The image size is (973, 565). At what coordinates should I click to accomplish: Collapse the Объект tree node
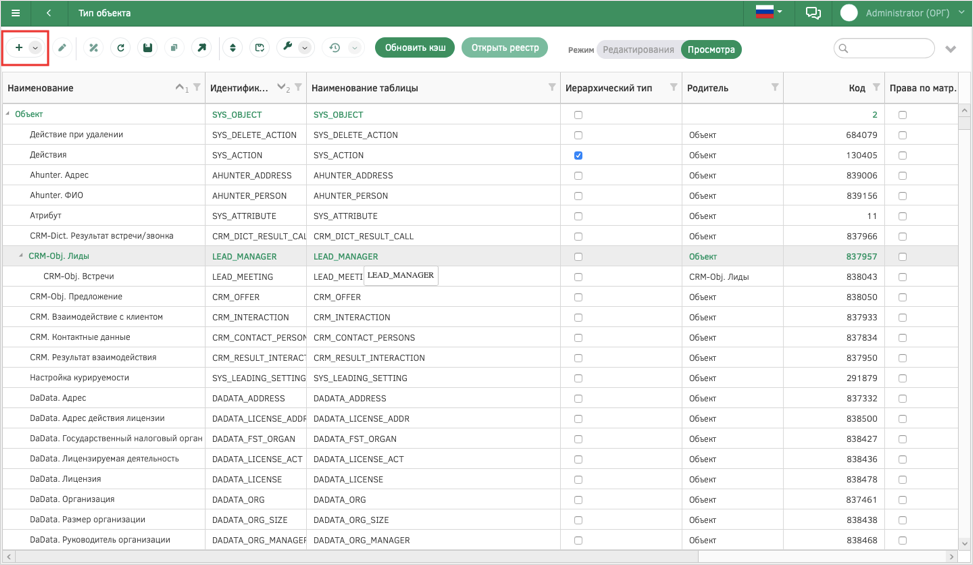8,114
